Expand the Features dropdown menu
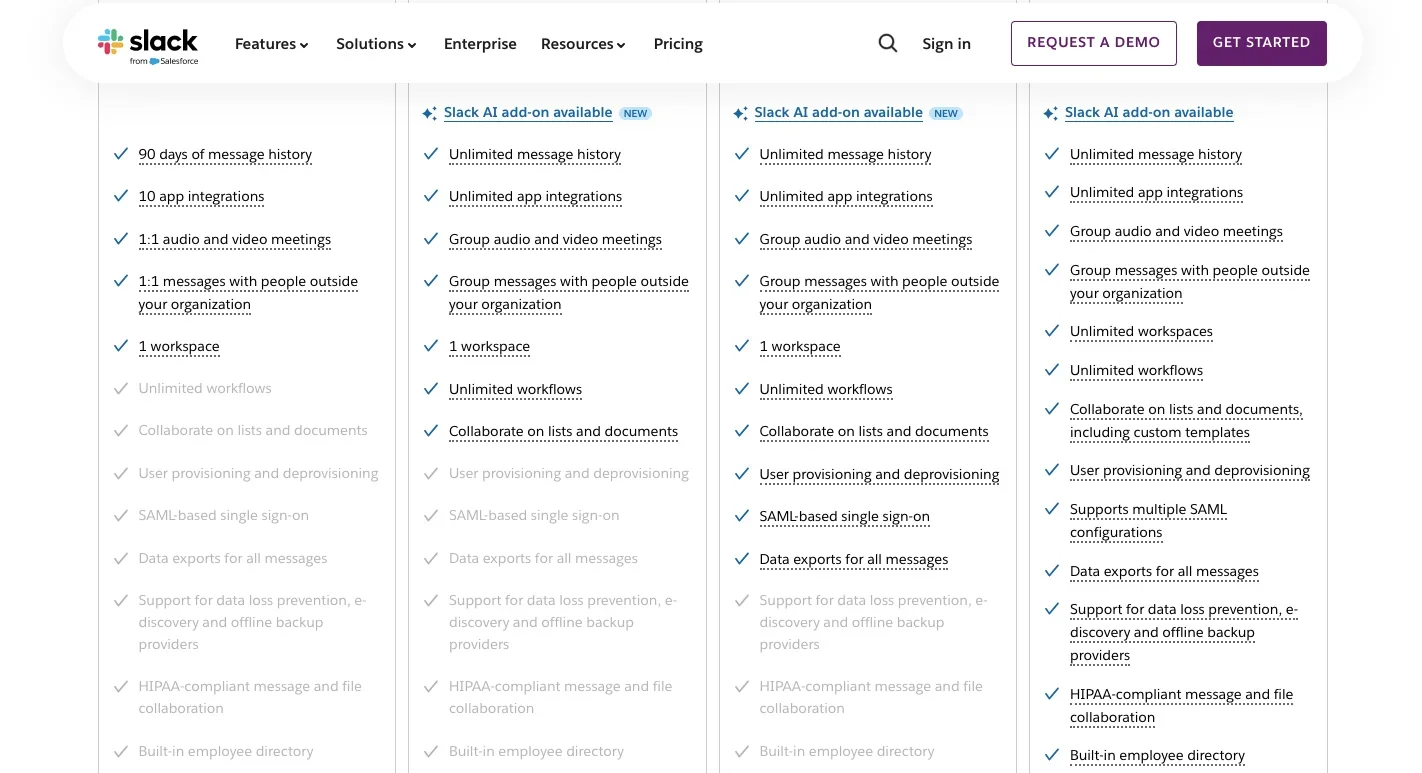 point(271,44)
